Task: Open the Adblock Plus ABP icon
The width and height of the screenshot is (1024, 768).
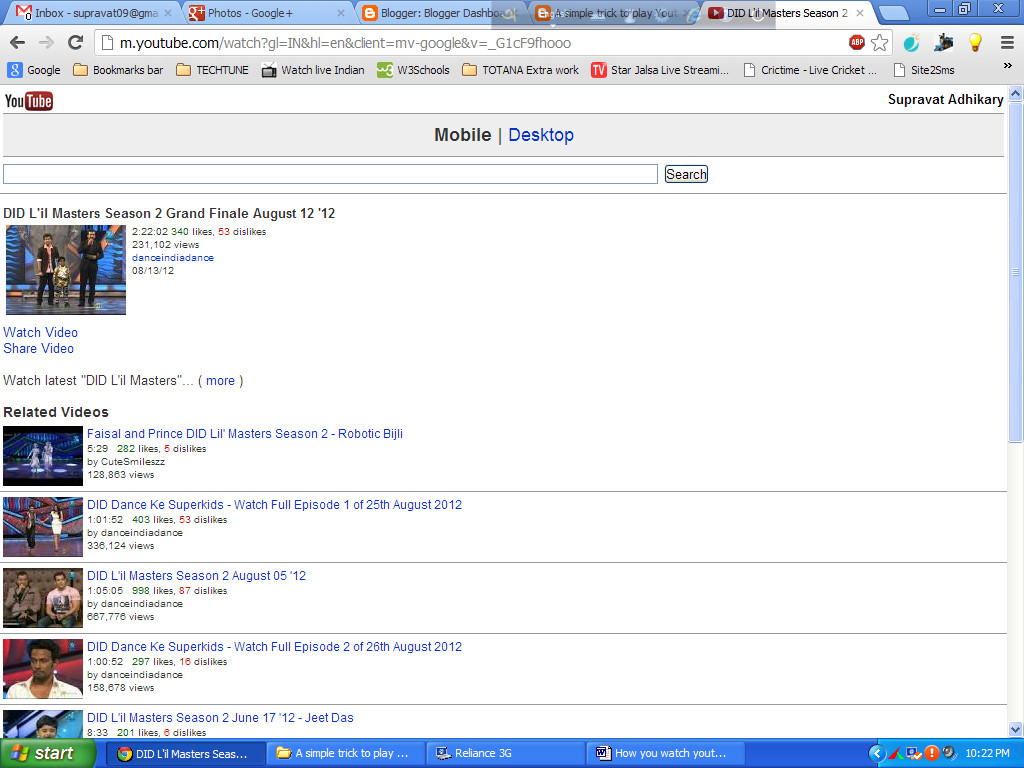Action: tap(857, 43)
